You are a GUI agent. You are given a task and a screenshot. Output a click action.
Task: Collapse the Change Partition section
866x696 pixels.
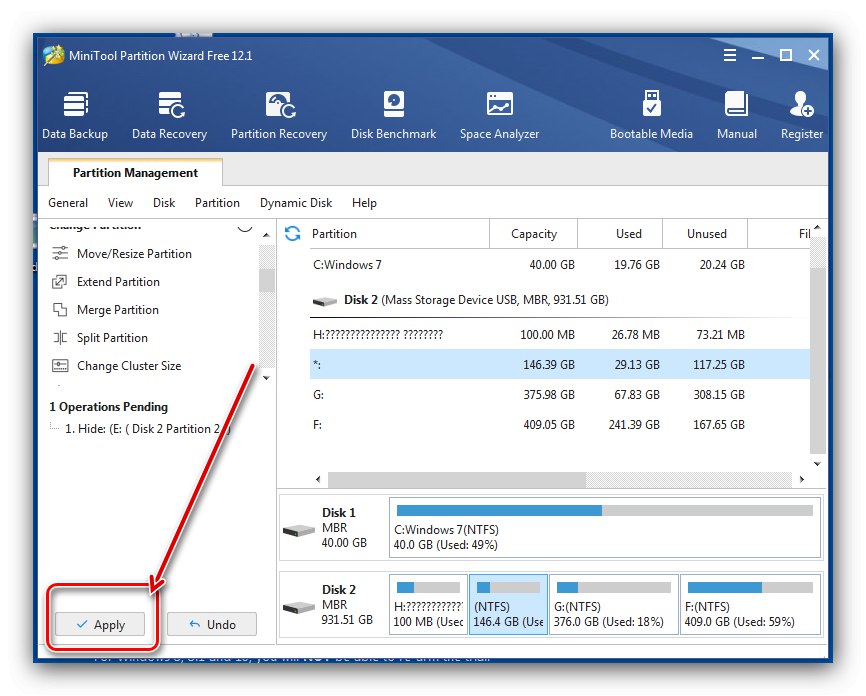[244, 227]
